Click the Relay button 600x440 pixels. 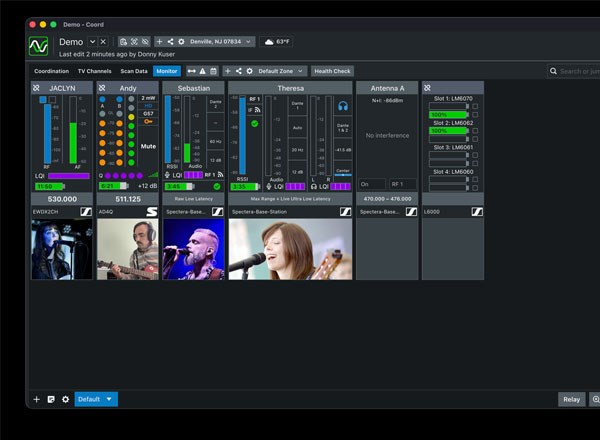click(571, 399)
